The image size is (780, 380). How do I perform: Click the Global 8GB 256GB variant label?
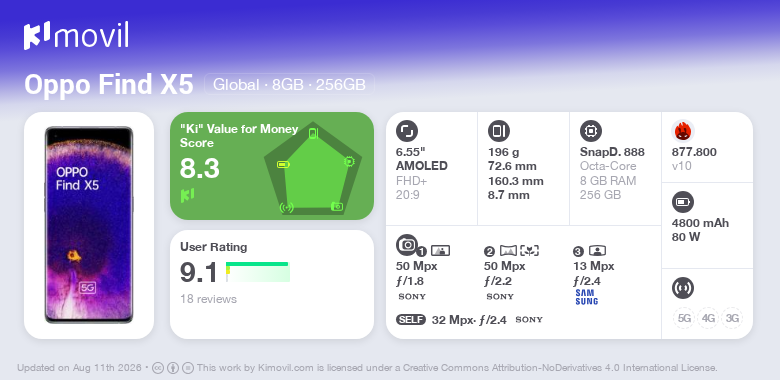tap(289, 85)
